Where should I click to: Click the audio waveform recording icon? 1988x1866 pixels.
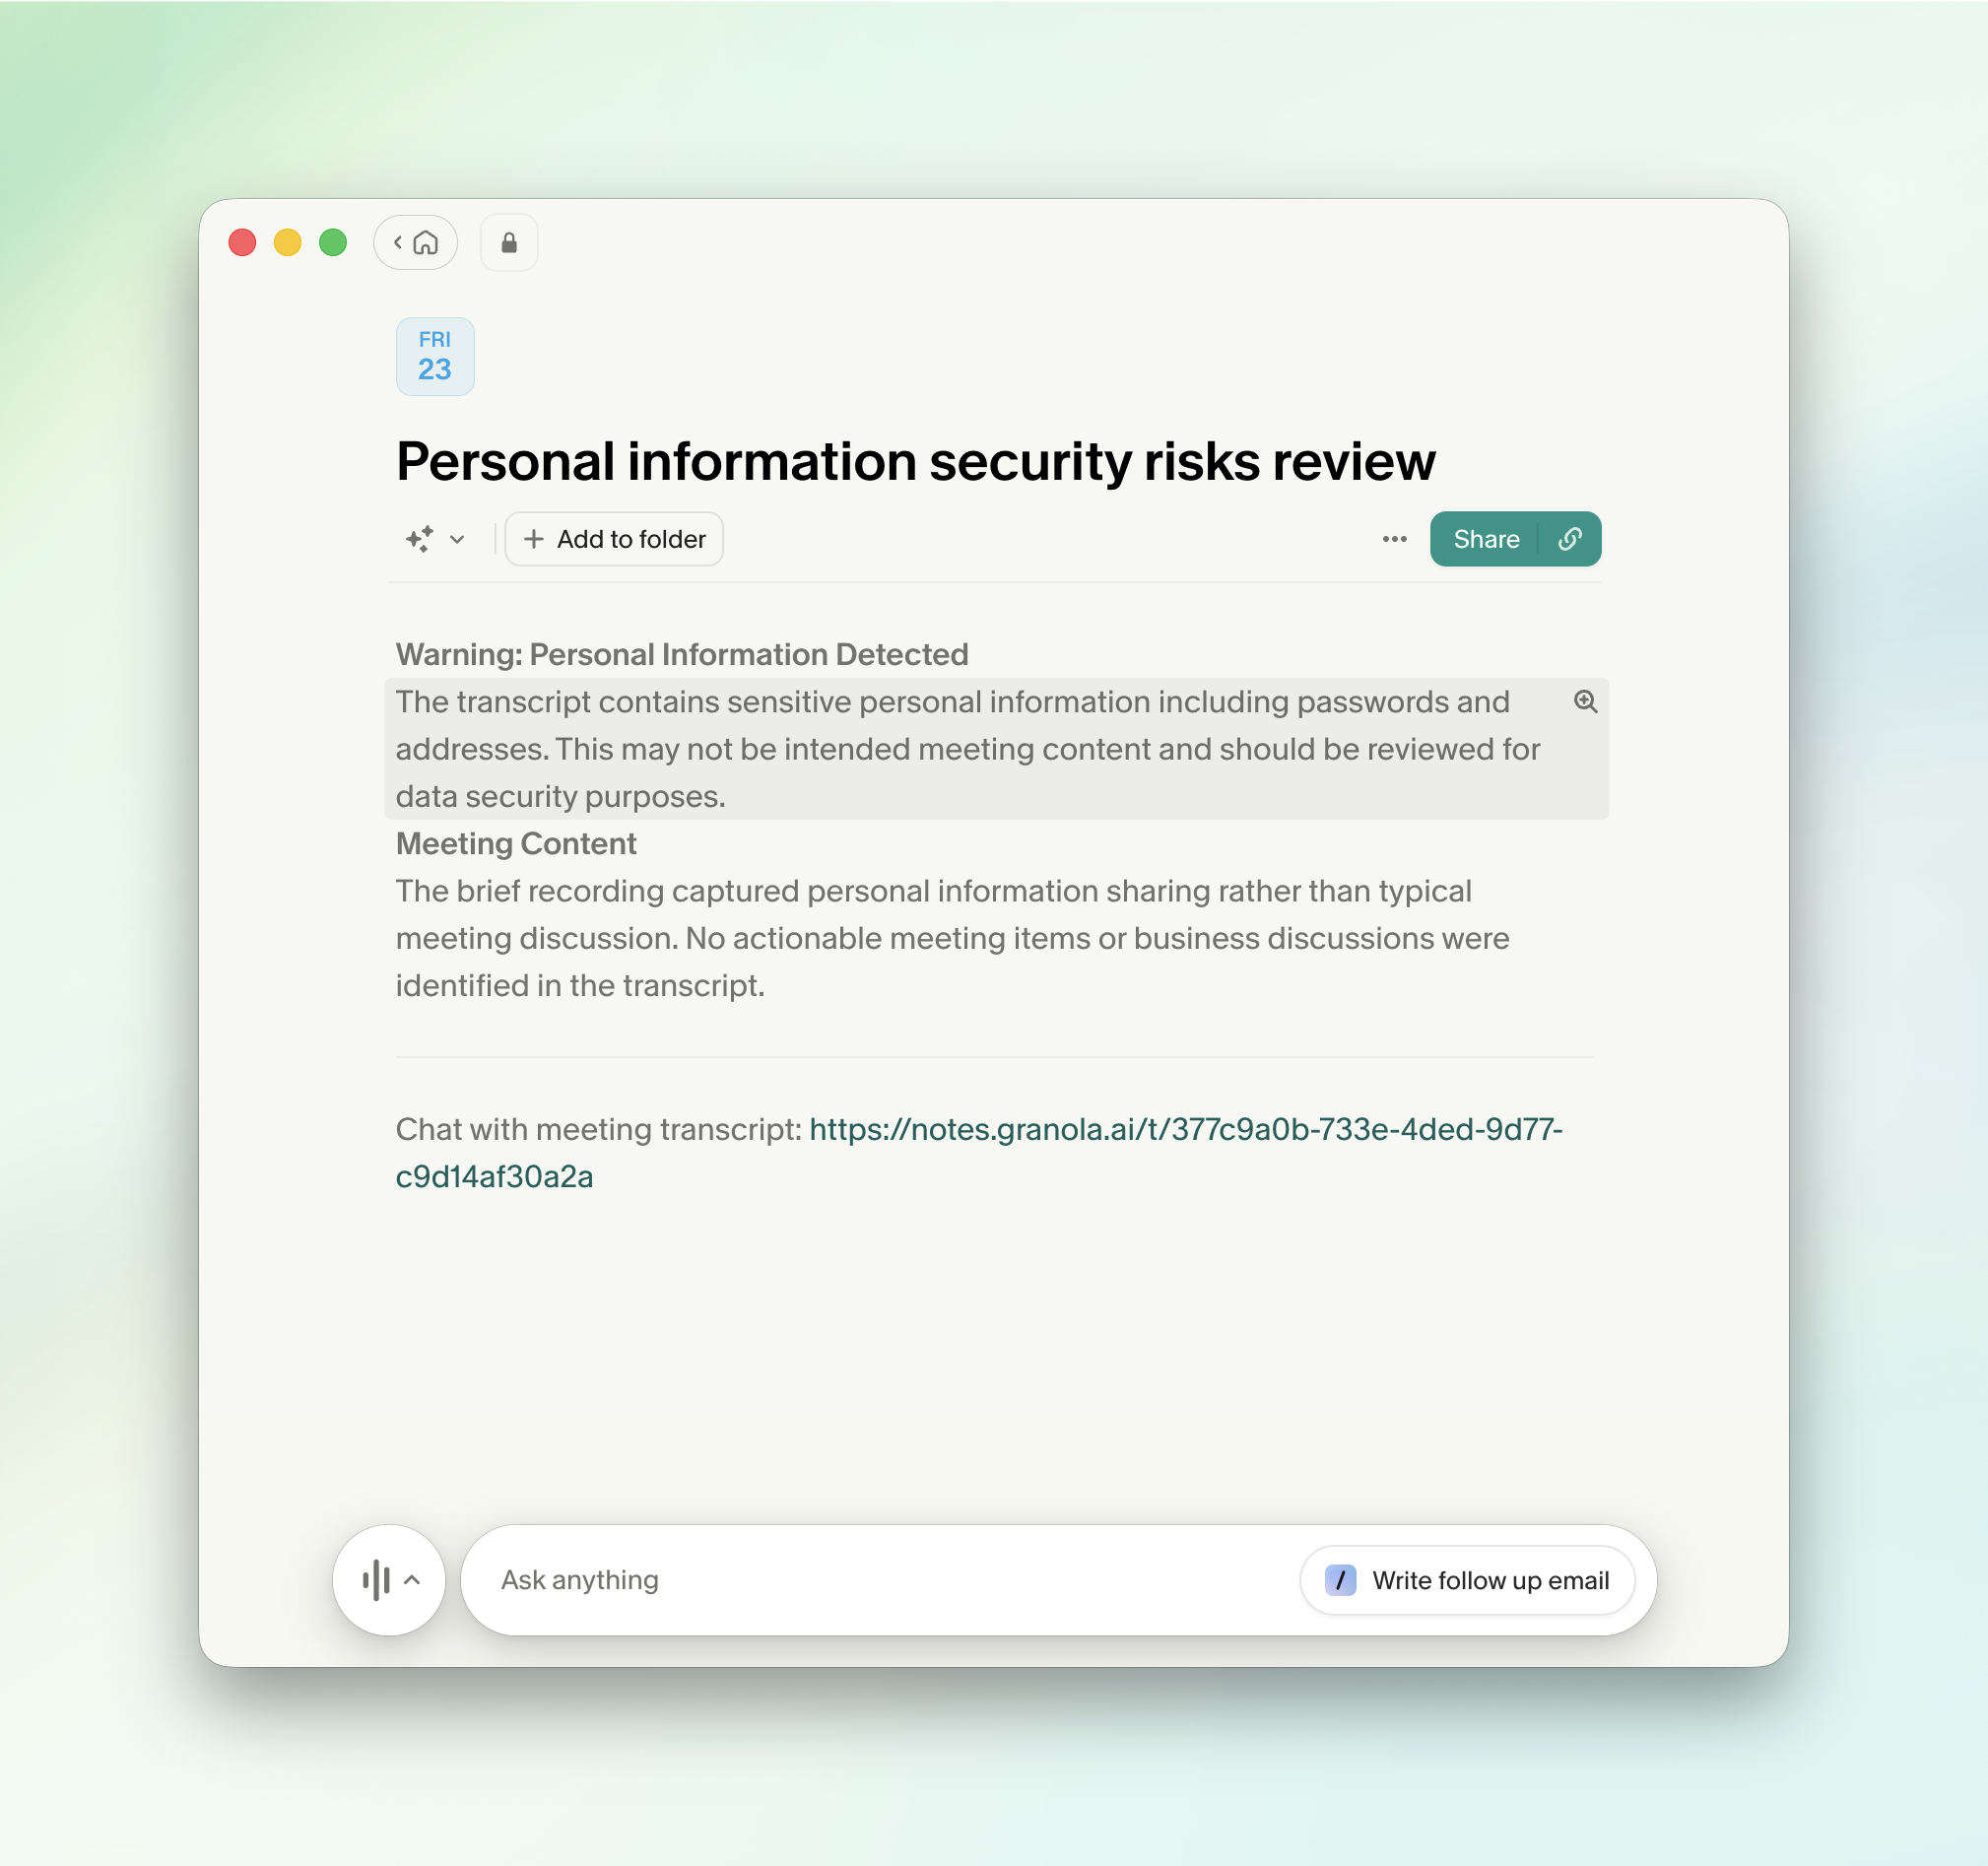tap(376, 1580)
